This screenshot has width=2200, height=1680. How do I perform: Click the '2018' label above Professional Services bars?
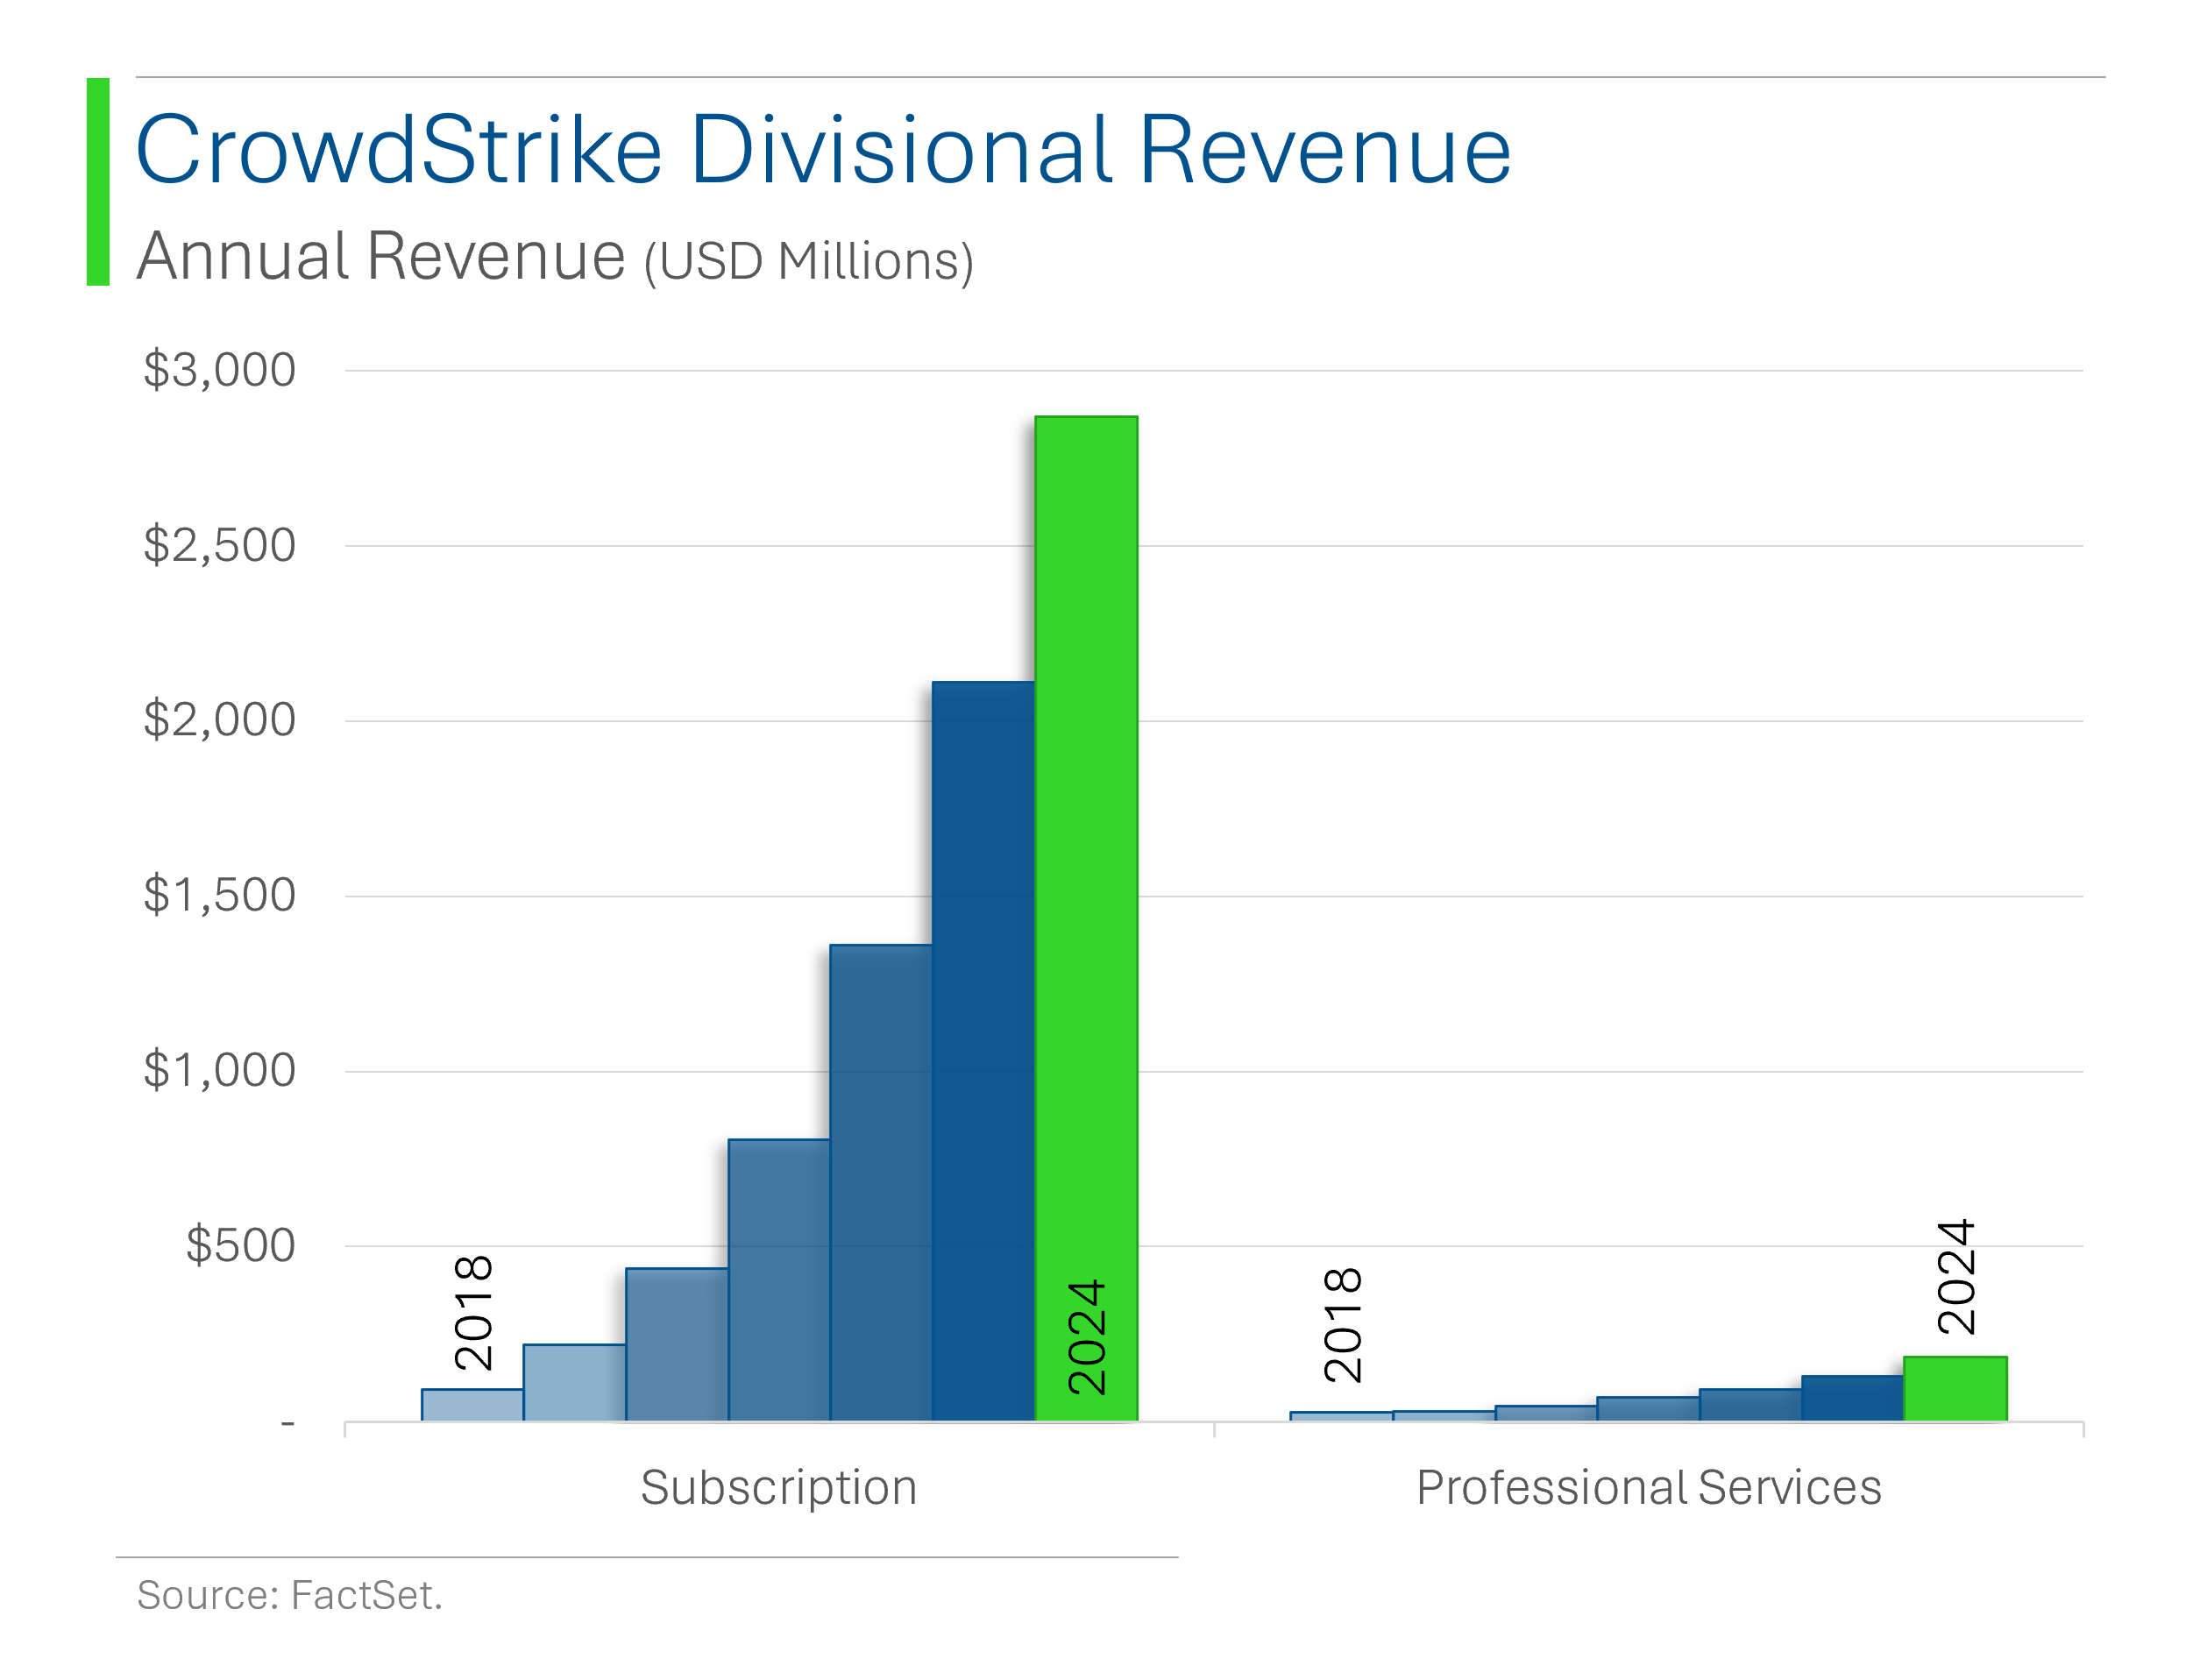click(1342, 1326)
